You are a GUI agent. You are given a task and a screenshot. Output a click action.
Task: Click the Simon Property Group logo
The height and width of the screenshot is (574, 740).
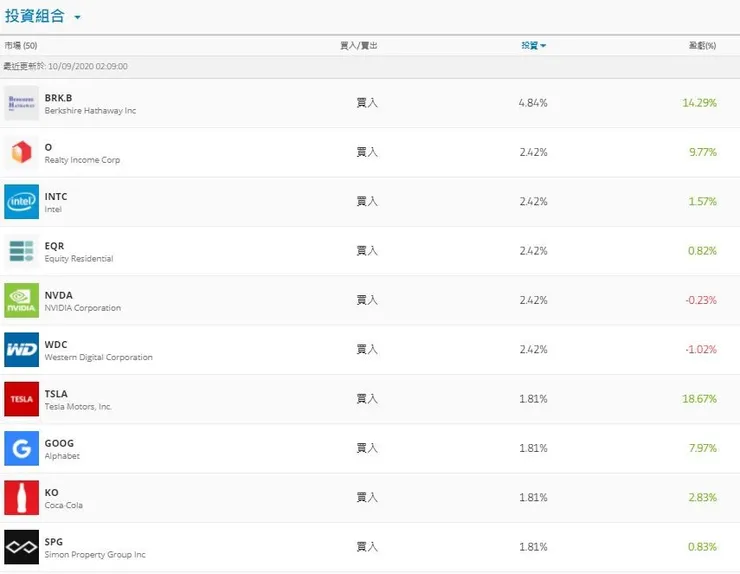click(x=21, y=547)
